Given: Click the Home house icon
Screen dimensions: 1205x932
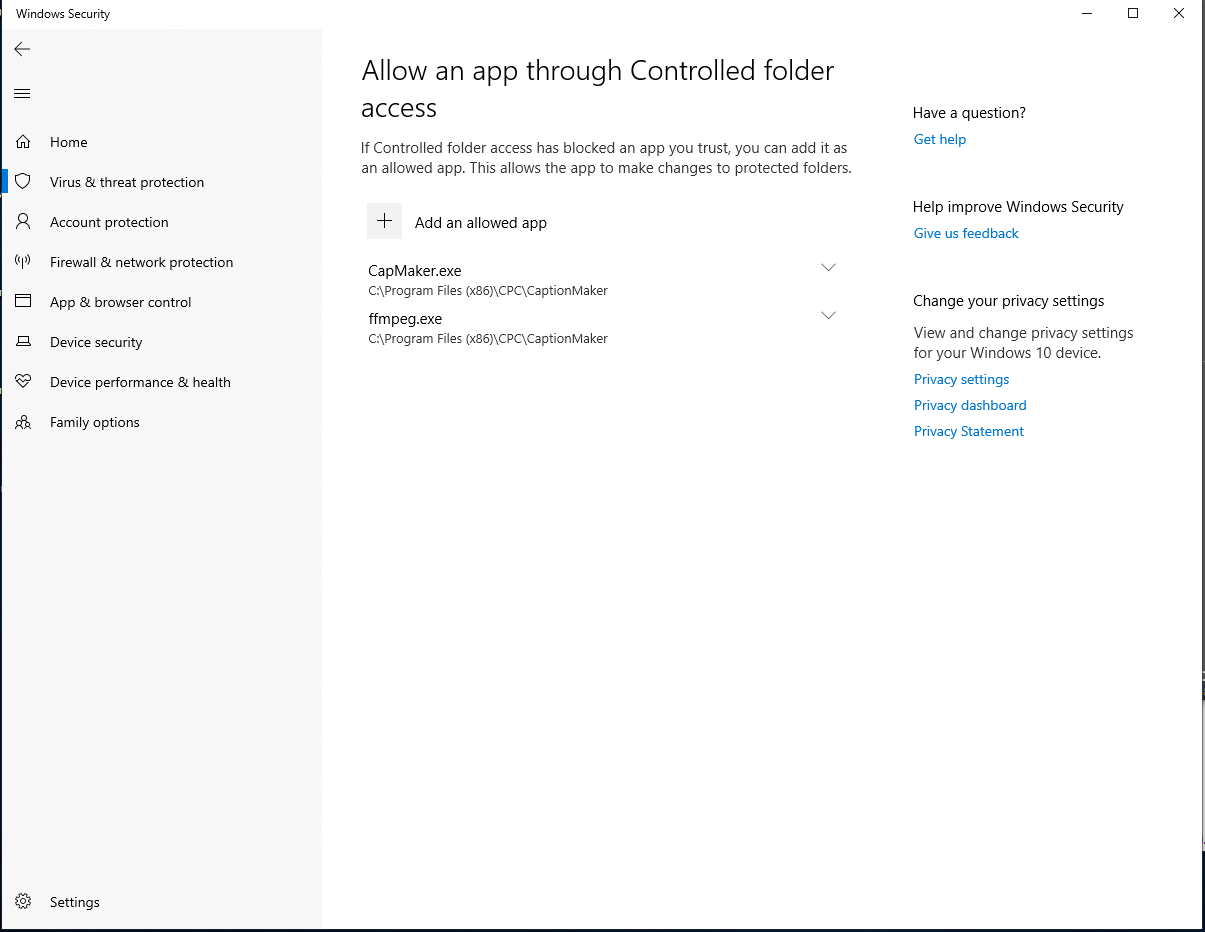Looking at the screenshot, I should point(23,142).
